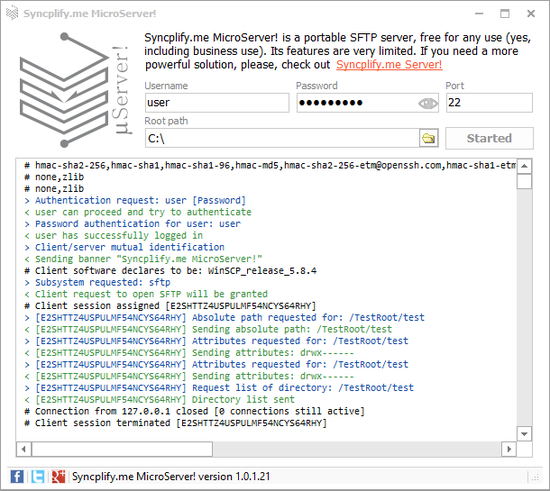Click the log line mentioning WinSCP_release_5.8.4
Image resolution: width=550 pixels, height=491 pixels.
point(170,271)
